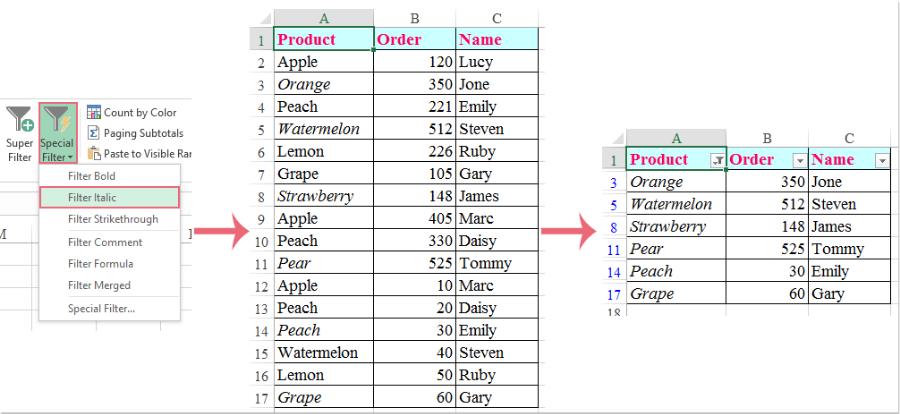Select the row 11 header in the filtered sheet
This screenshot has height=414, width=900.
click(x=615, y=249)
